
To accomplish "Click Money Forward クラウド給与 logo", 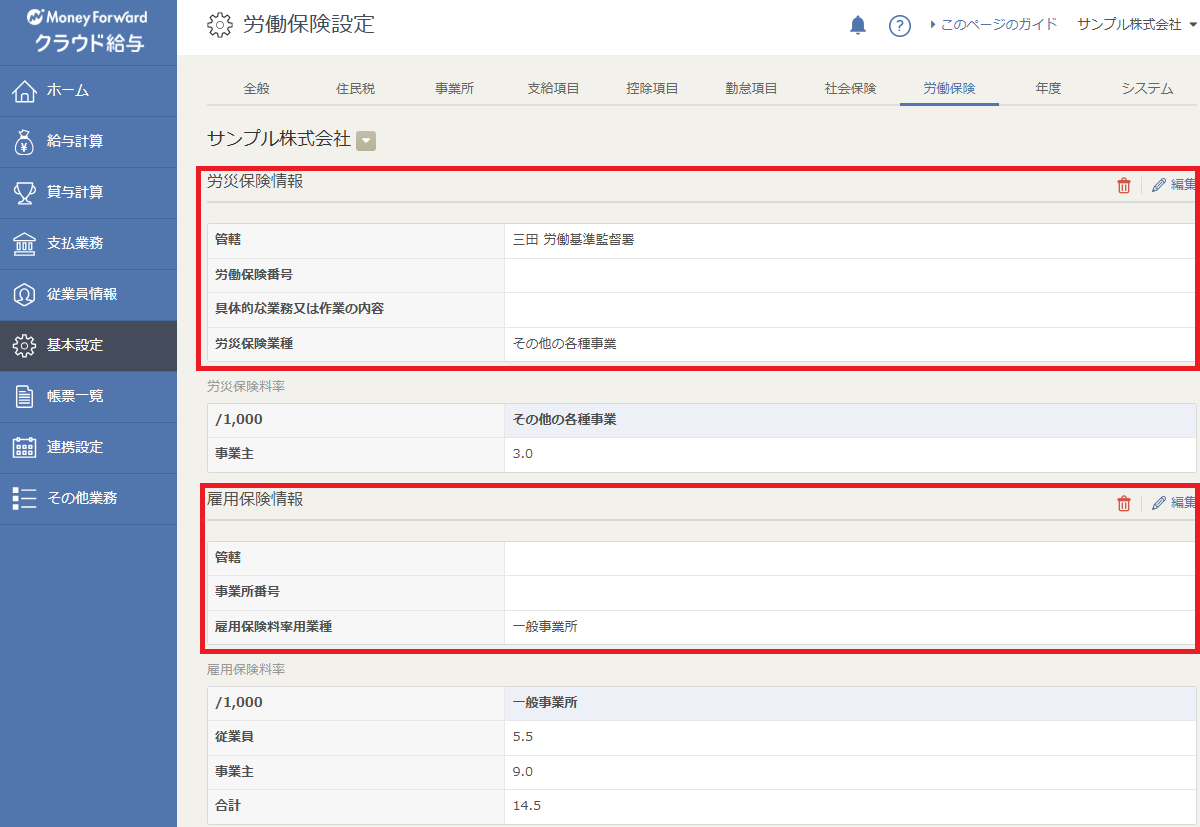I will pyautogui.click(x=88, y=31).
